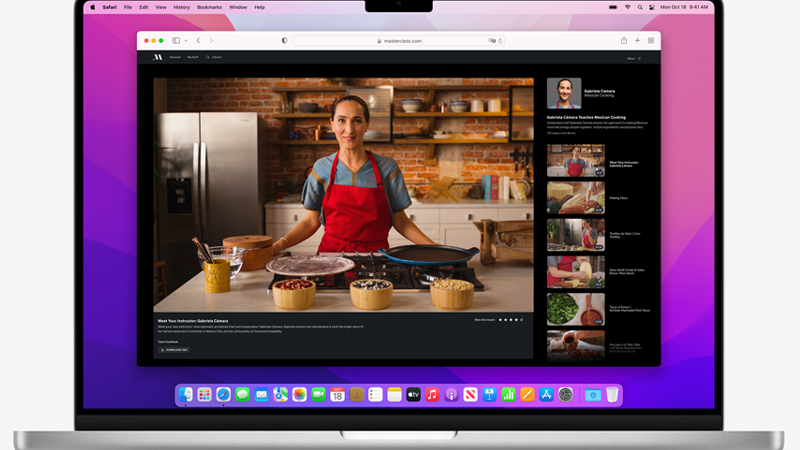Viewport: 800px width, 450px height.
Task: Open the Privacy Report shield icon
Action: tap(284, 40)
